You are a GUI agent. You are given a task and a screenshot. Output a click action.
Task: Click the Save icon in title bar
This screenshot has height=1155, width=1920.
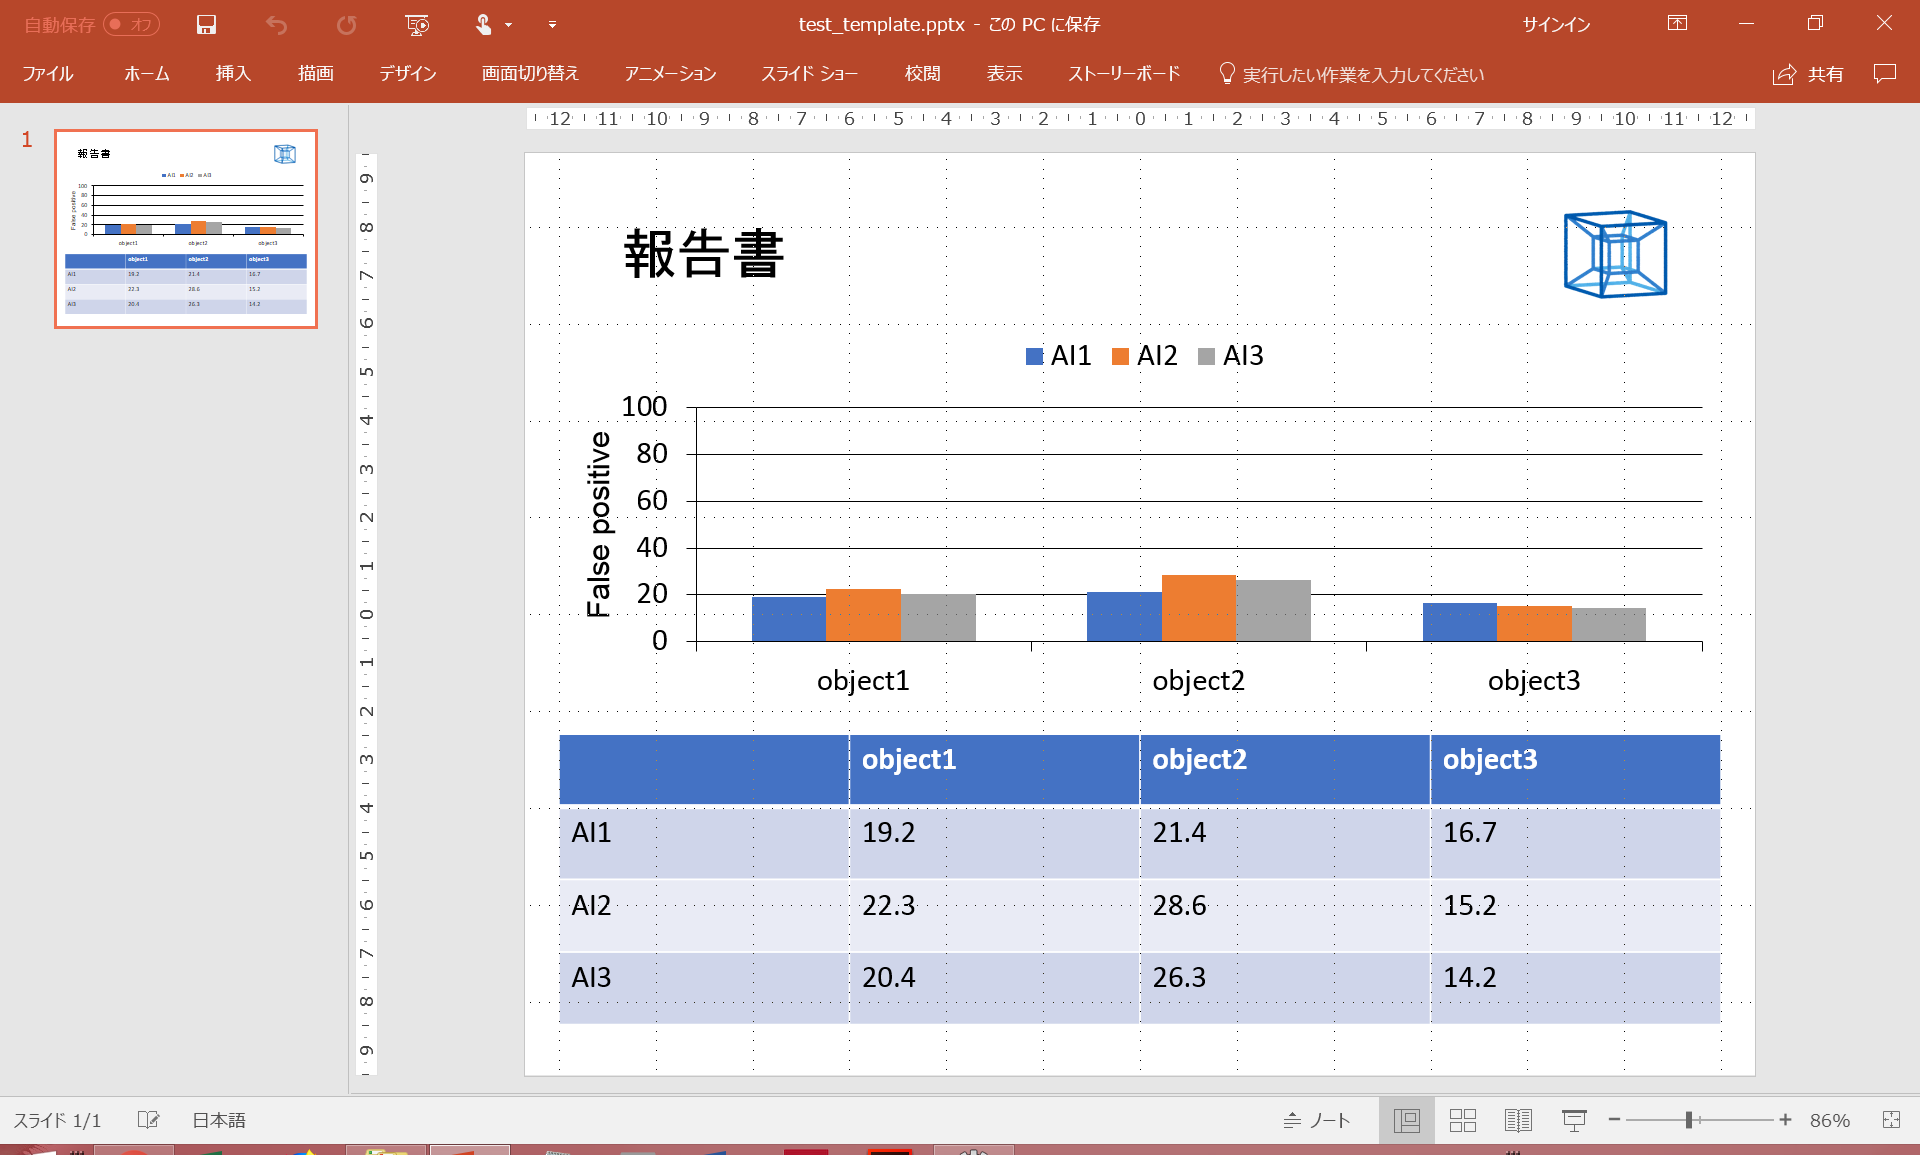[206, 25]
